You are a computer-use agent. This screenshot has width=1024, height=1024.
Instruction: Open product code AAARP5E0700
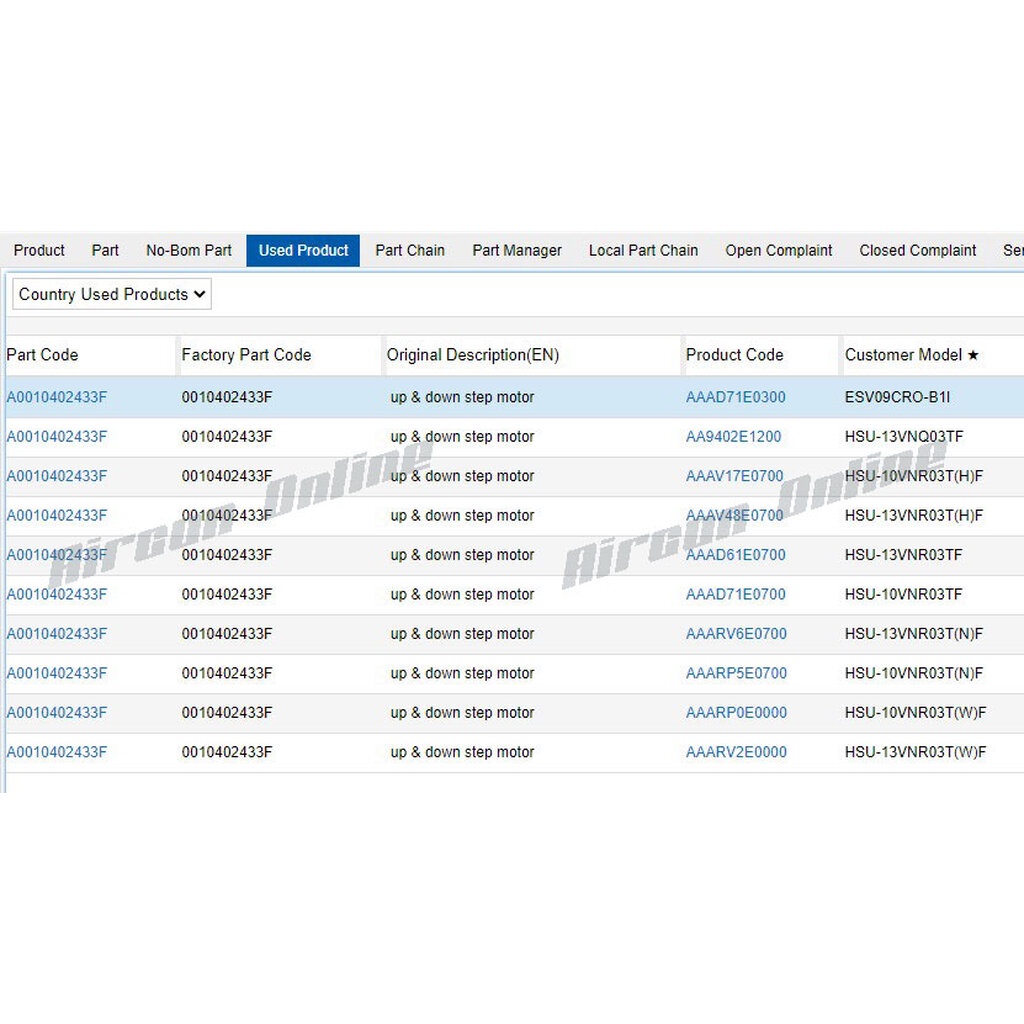736,673
